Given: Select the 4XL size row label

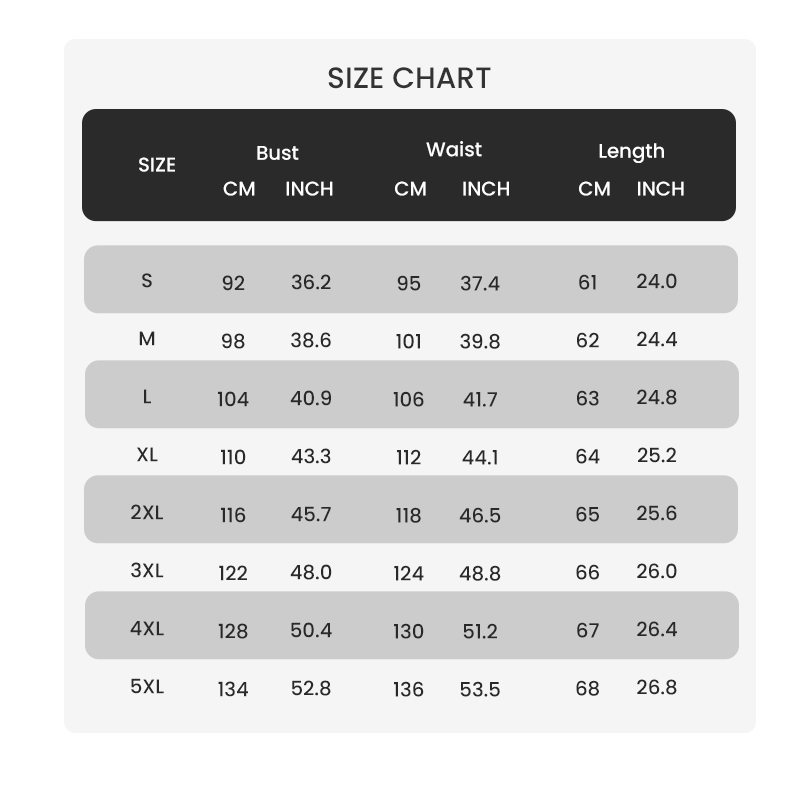Looking at the screenshot, I should pos(147,629).
